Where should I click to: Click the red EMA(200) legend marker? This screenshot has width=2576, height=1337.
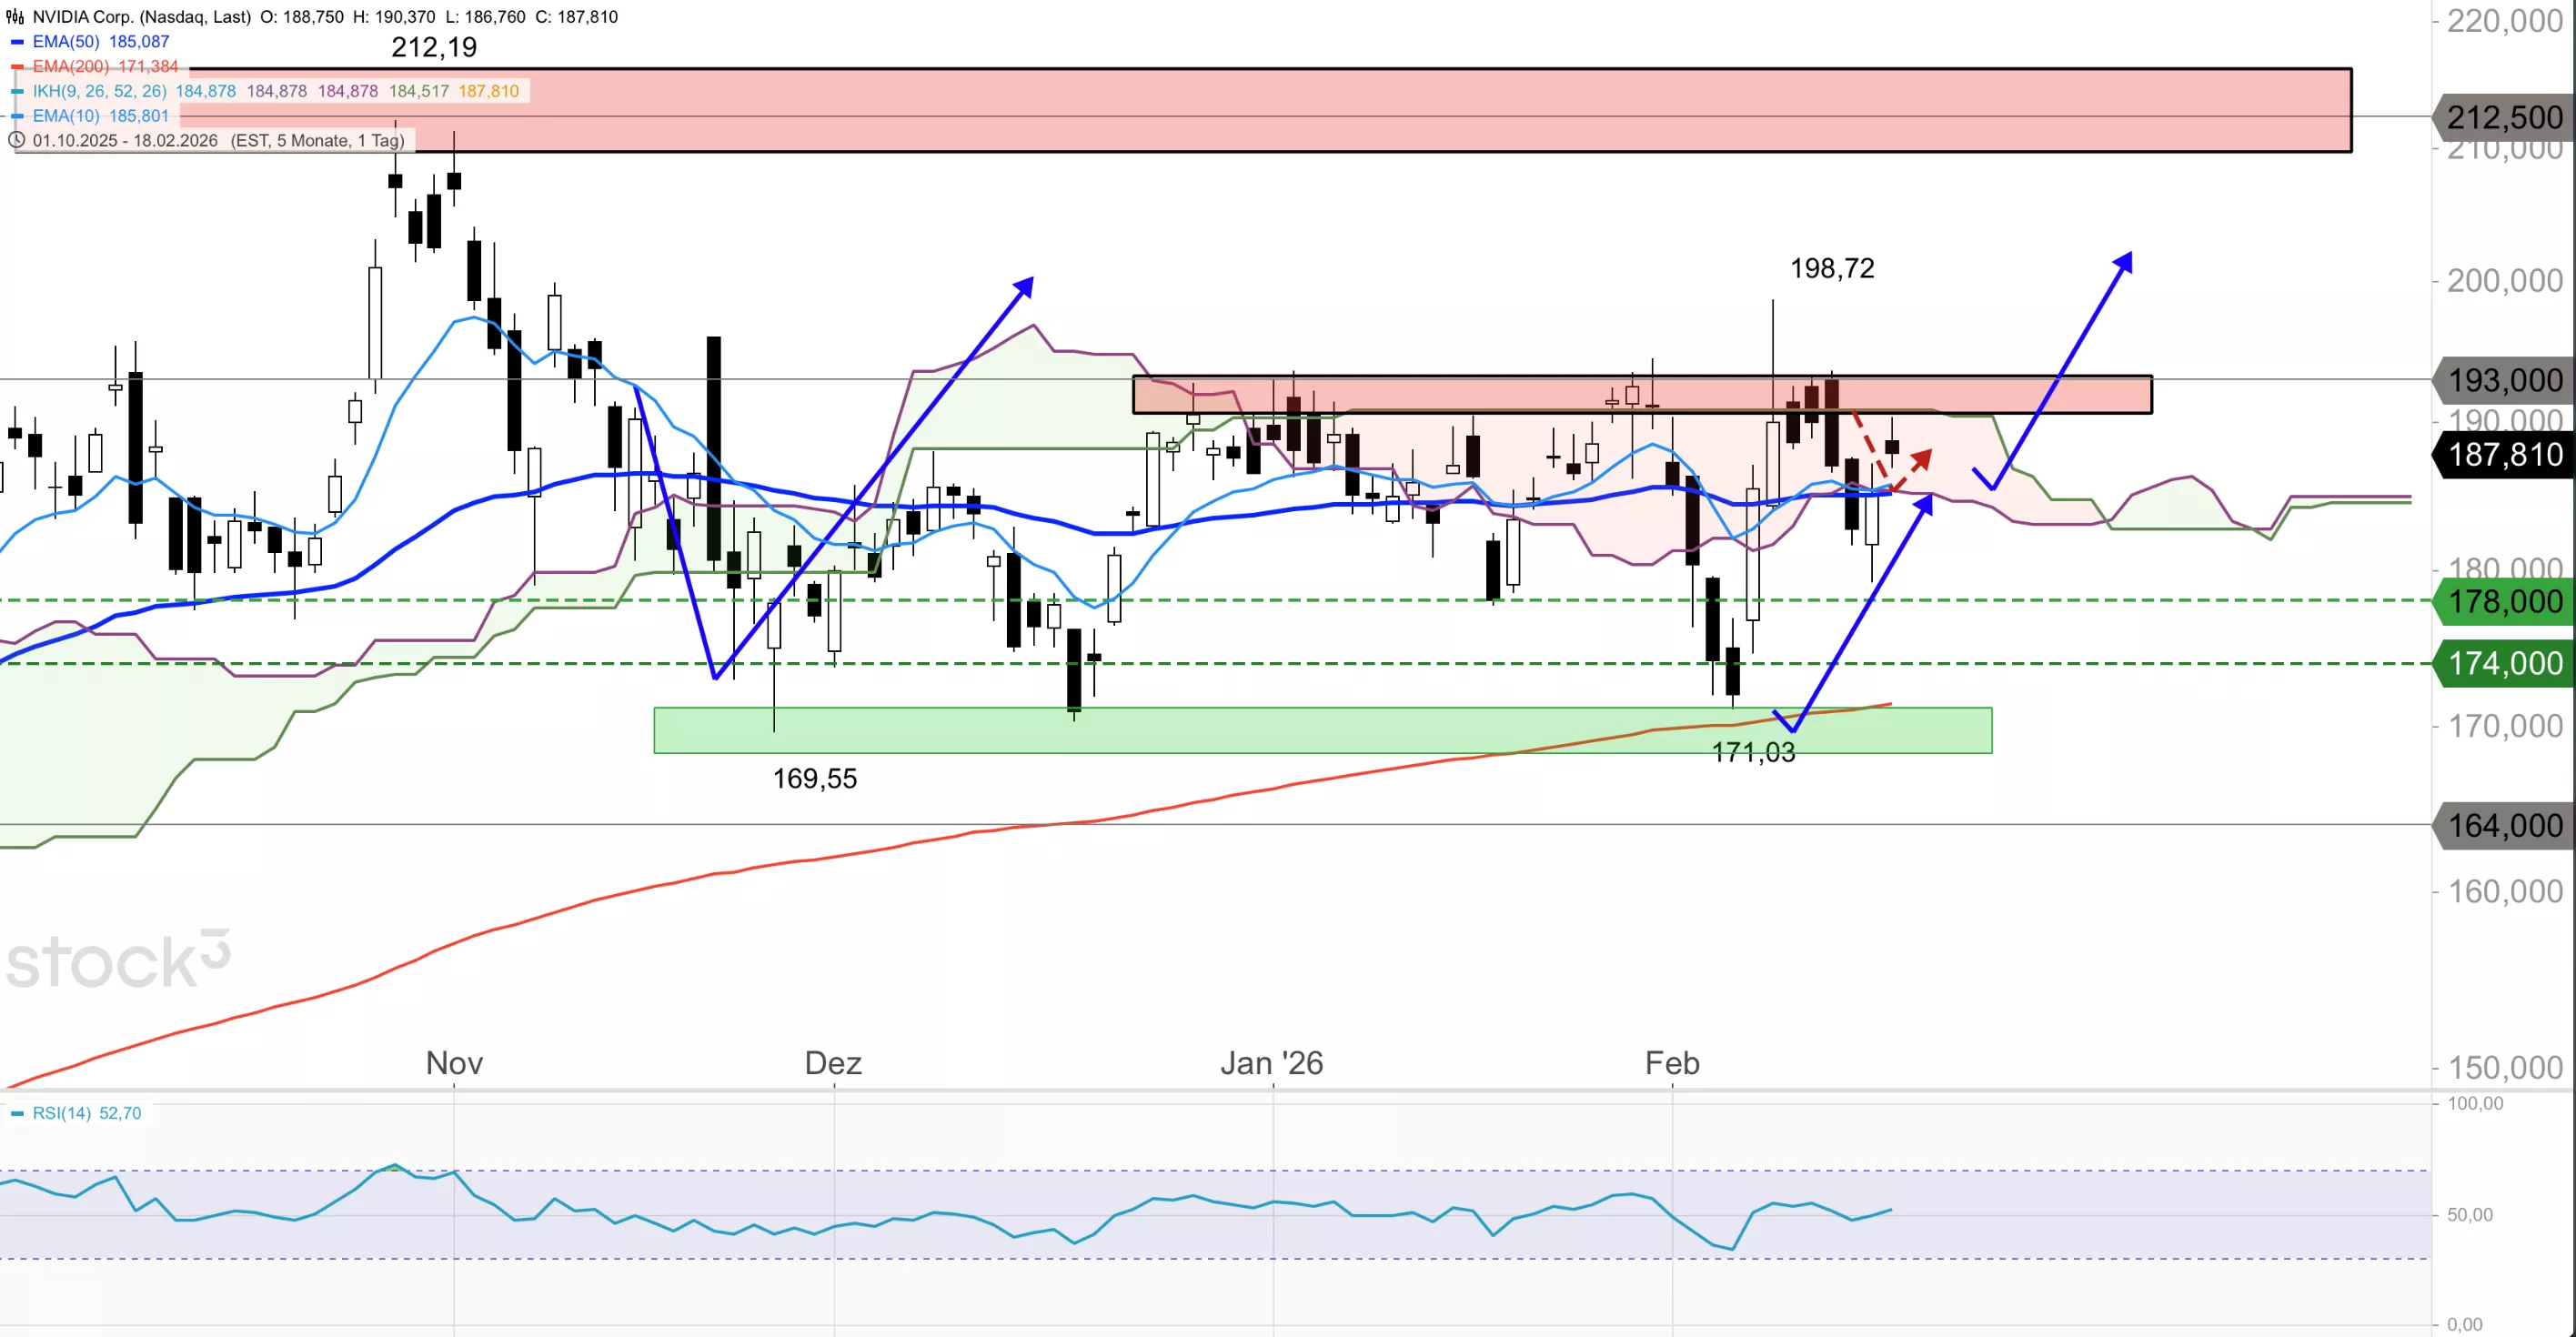tap(17, 67)
